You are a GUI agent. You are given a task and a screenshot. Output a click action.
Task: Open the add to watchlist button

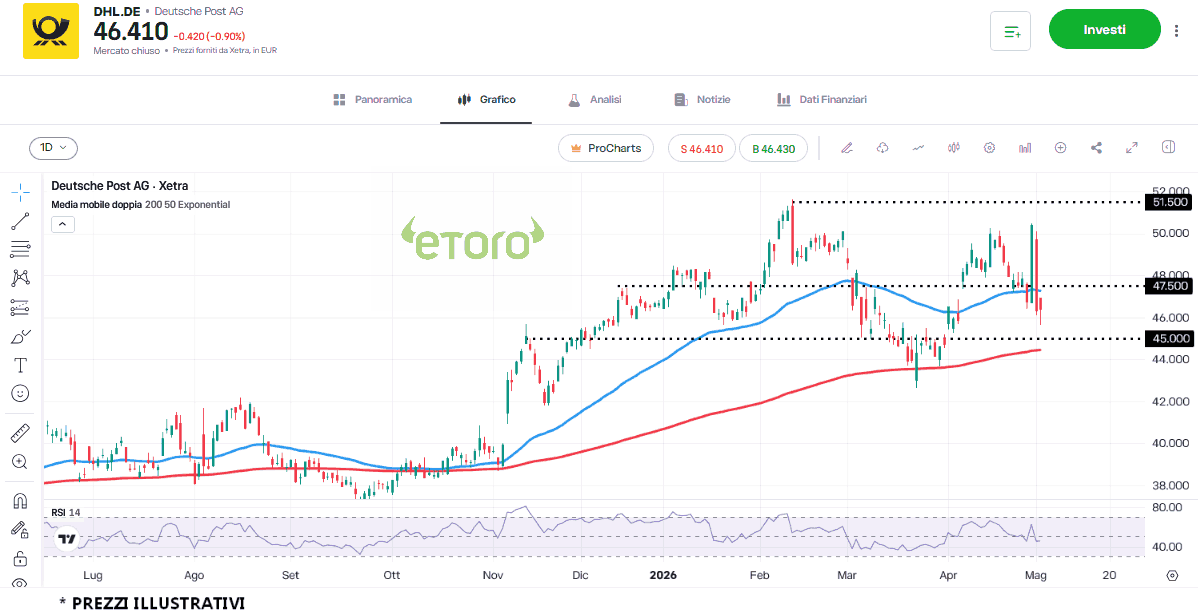tap(1011, 31)
